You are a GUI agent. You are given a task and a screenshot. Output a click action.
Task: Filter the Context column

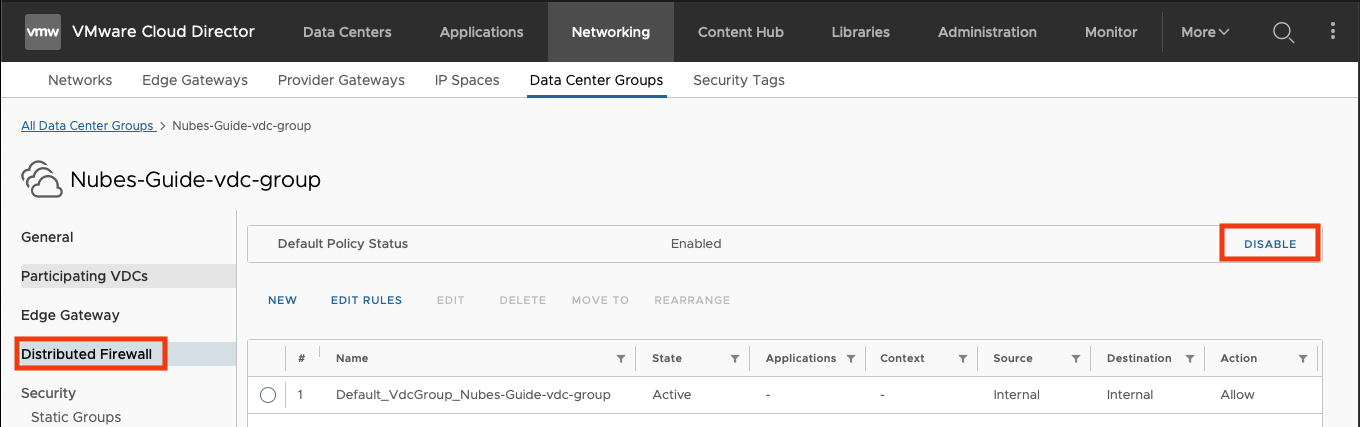coord(963,358)
